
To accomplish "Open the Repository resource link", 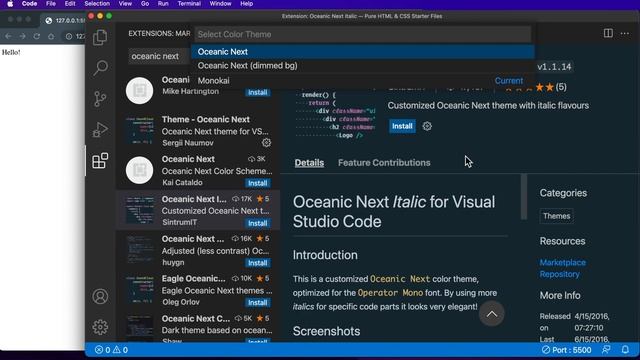I will (x=559, y=274).
